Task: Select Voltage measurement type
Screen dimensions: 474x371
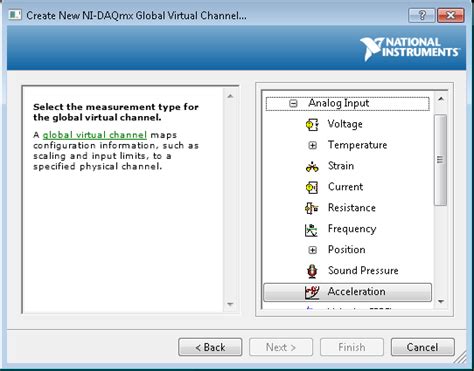Action: [345, 124]
